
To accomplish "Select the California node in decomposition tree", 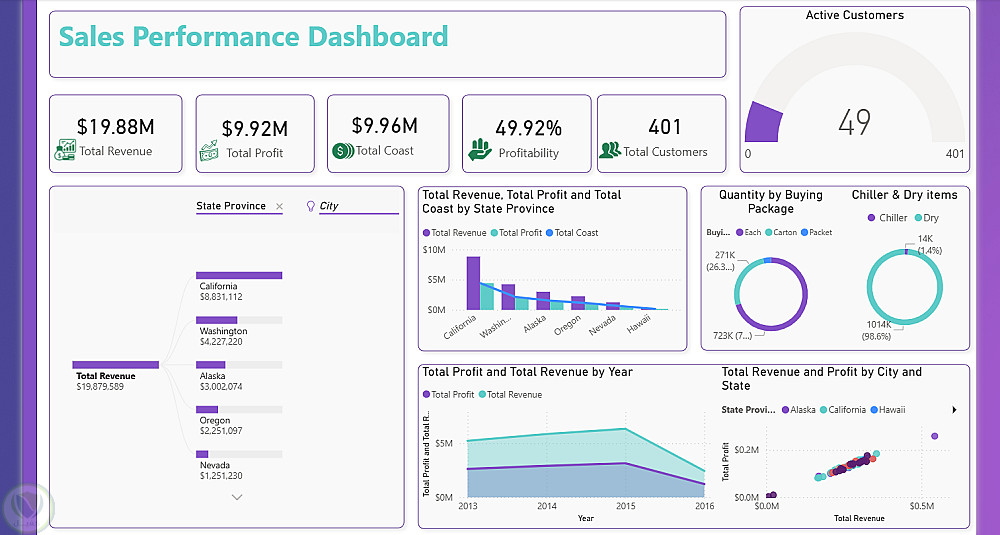I will (x=239, y=275).
